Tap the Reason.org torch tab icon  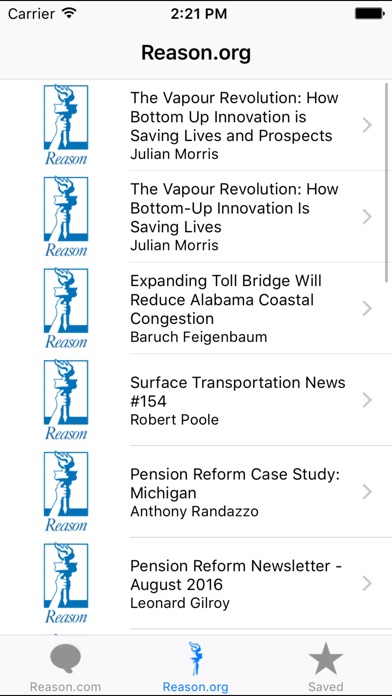click(x=196, y=658)
